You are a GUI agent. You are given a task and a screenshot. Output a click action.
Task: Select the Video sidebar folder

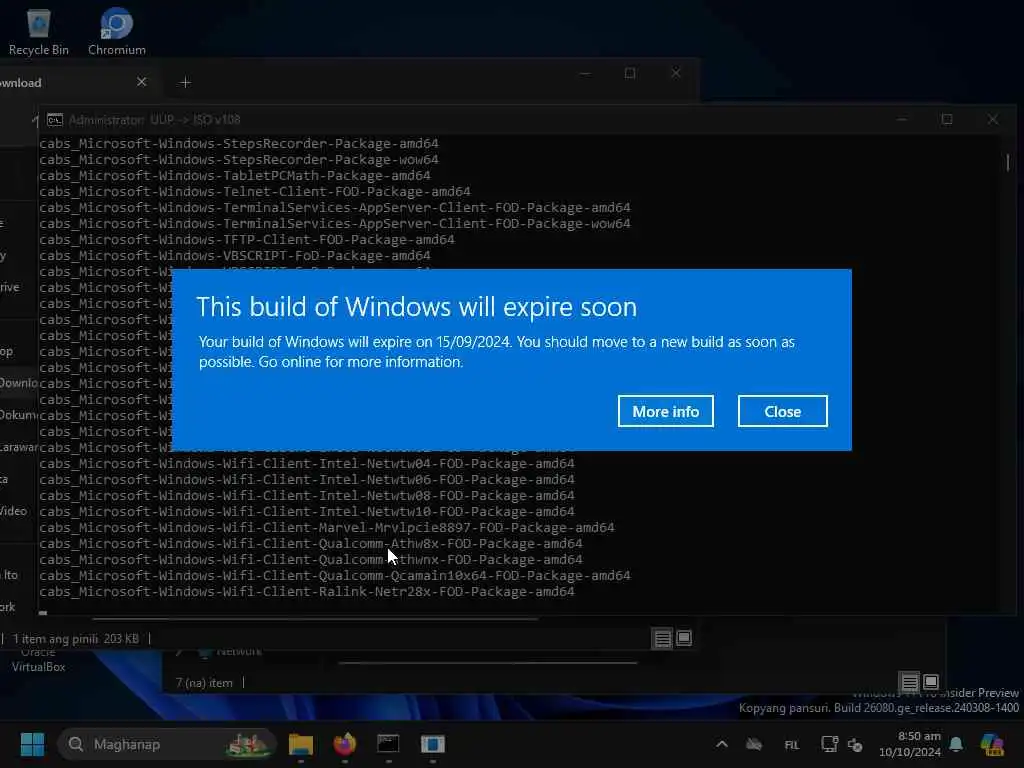point(14,511)
